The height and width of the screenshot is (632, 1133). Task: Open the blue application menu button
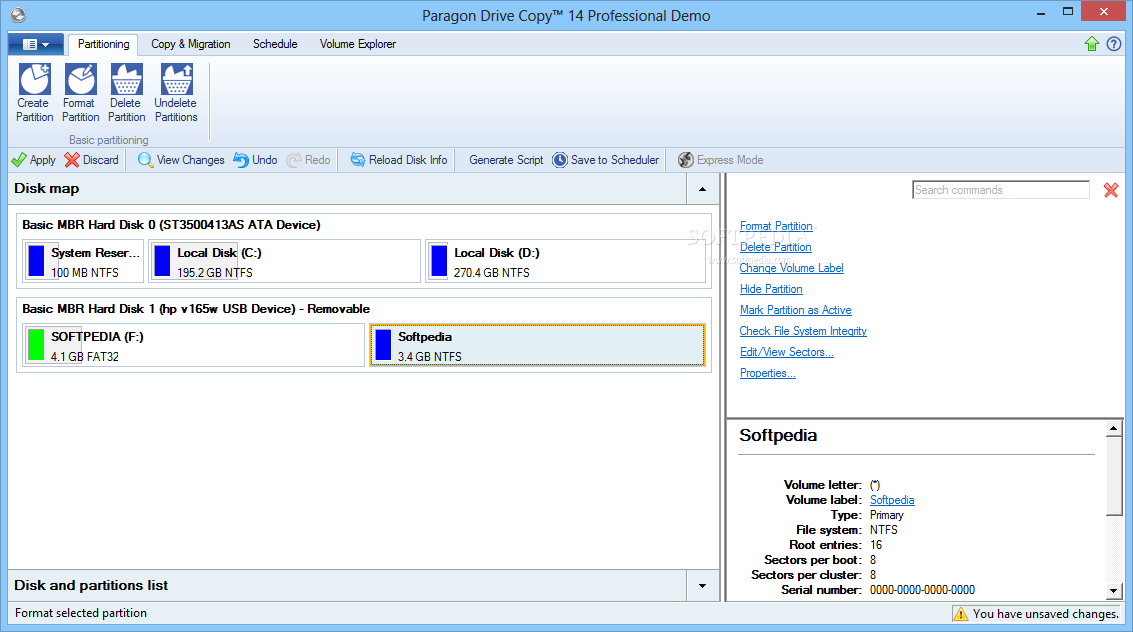pyautogui.click(x=35, y=44)
